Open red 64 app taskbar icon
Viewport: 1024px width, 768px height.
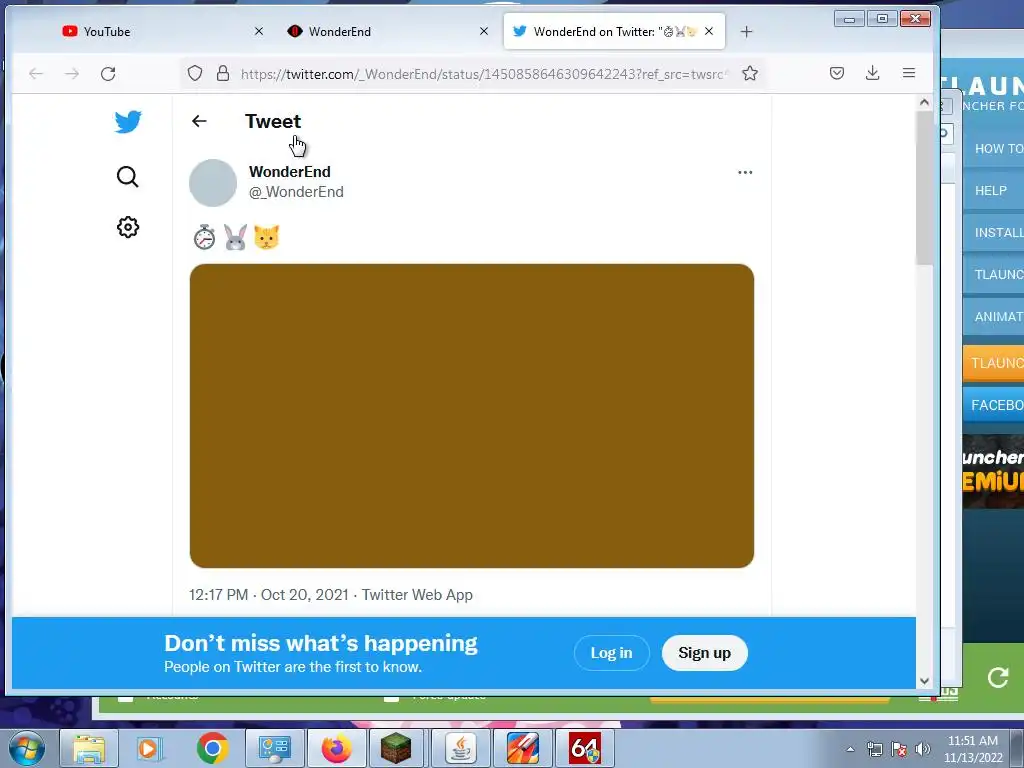[584, 748]
